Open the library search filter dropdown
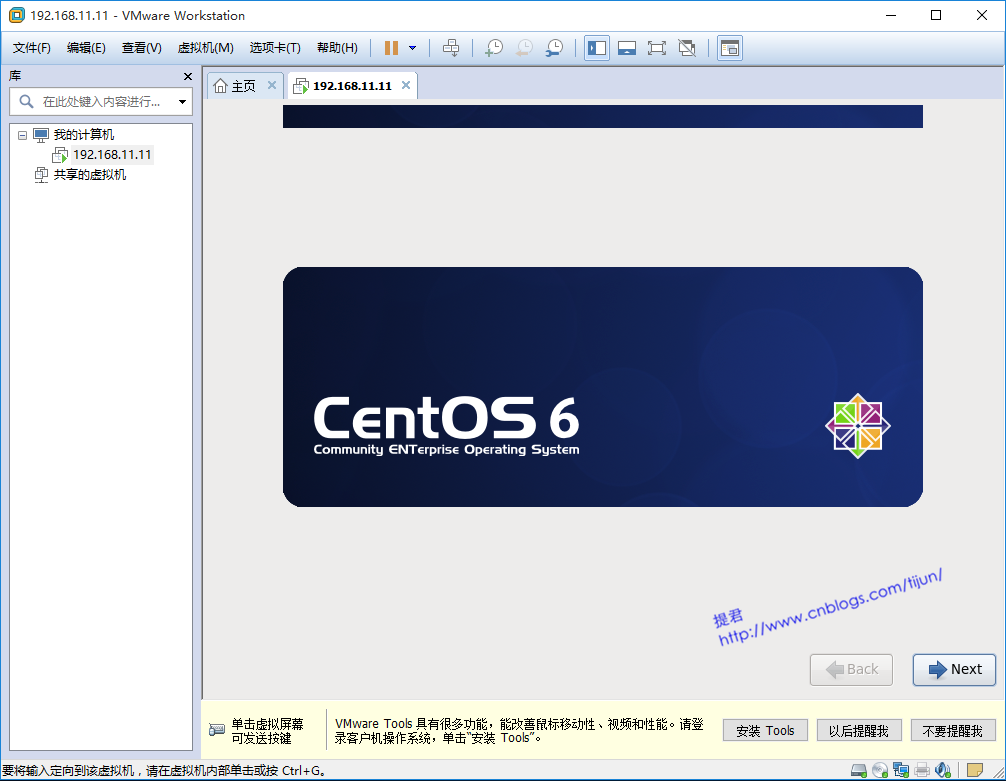 [182, 102]
